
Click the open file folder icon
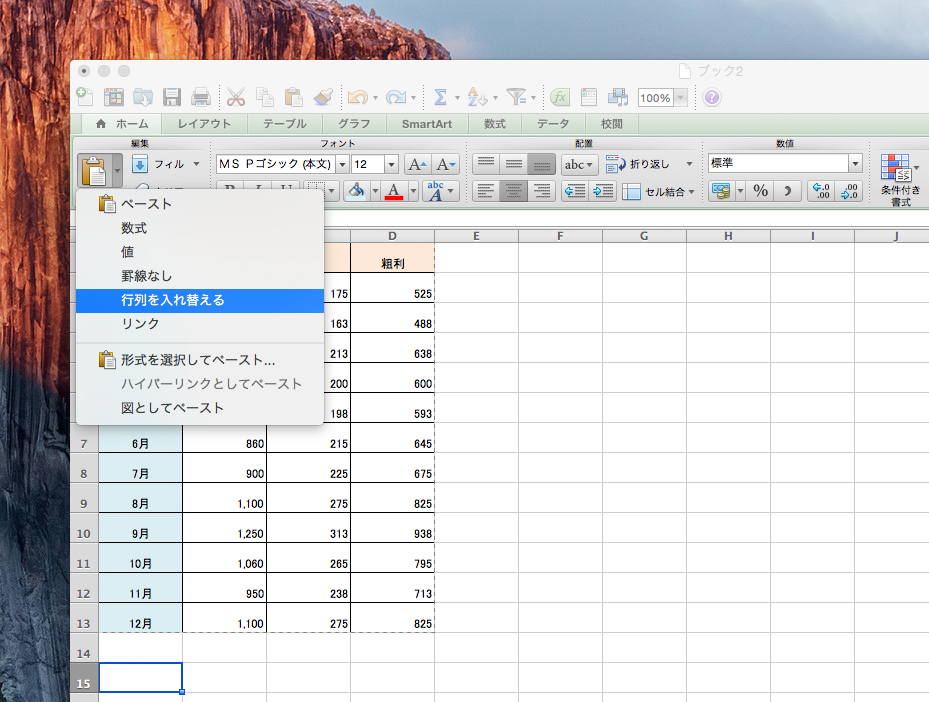[143, 97]
